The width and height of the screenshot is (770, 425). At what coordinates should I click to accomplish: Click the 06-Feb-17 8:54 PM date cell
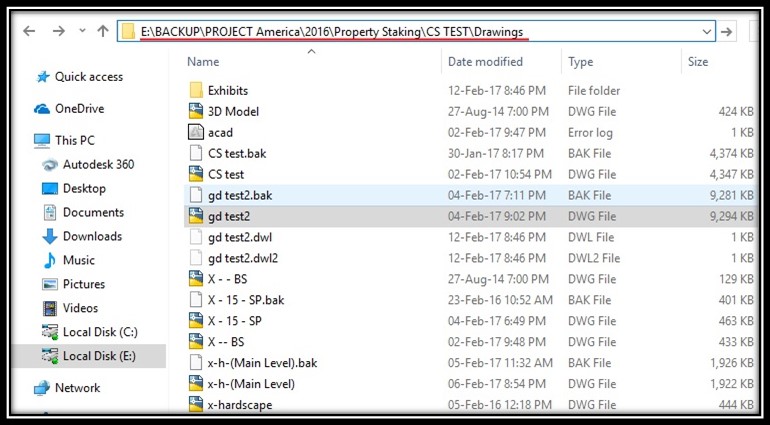tap(496, 384)
